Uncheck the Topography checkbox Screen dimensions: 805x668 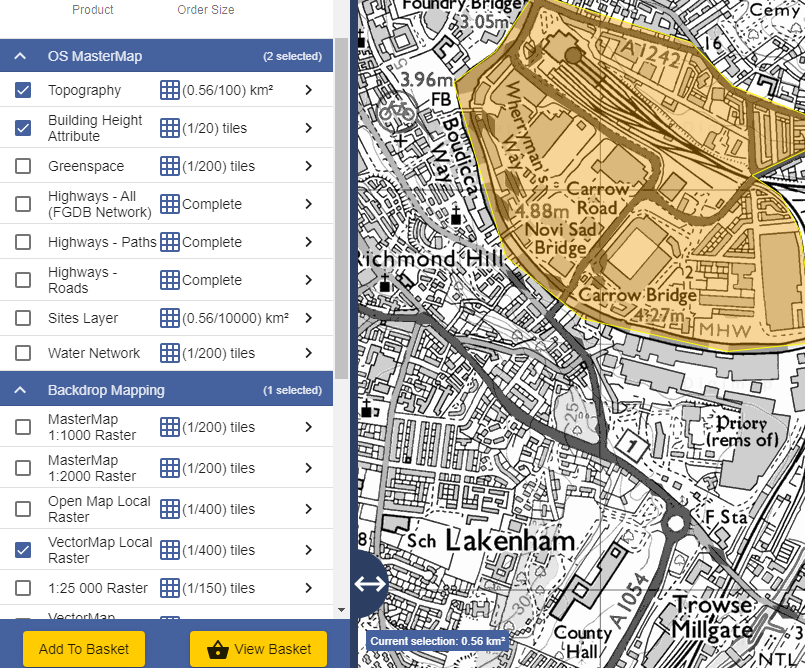(x=23, y=90)
